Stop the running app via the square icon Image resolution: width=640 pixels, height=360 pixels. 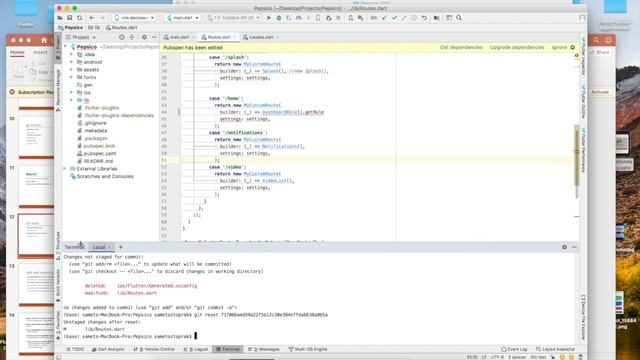pyautogui.click(x=338, y=18)
